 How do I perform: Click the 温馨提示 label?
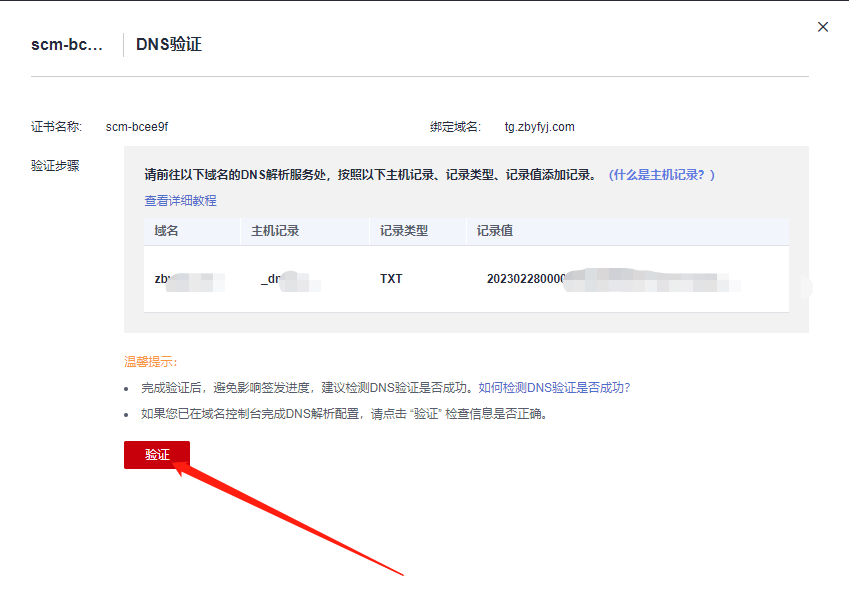pos(151,362)
